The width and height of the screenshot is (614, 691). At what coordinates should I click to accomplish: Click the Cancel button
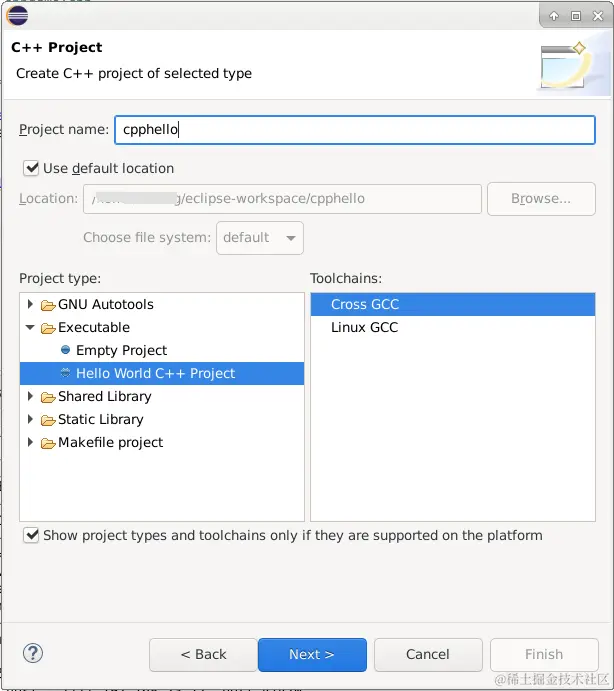[x=428, y=654]
